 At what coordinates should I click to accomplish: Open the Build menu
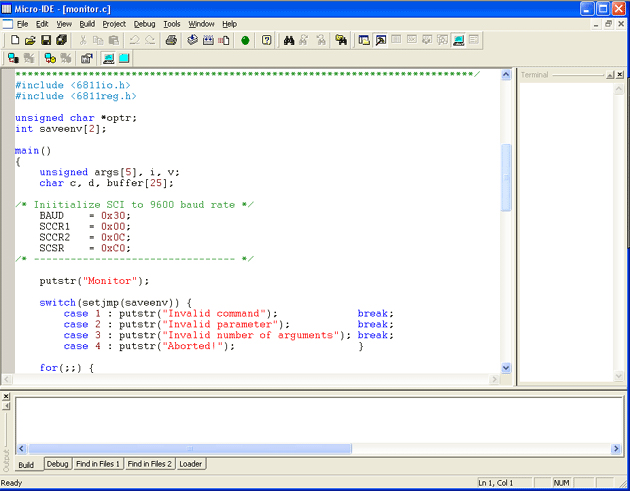[x=87, y=24]
